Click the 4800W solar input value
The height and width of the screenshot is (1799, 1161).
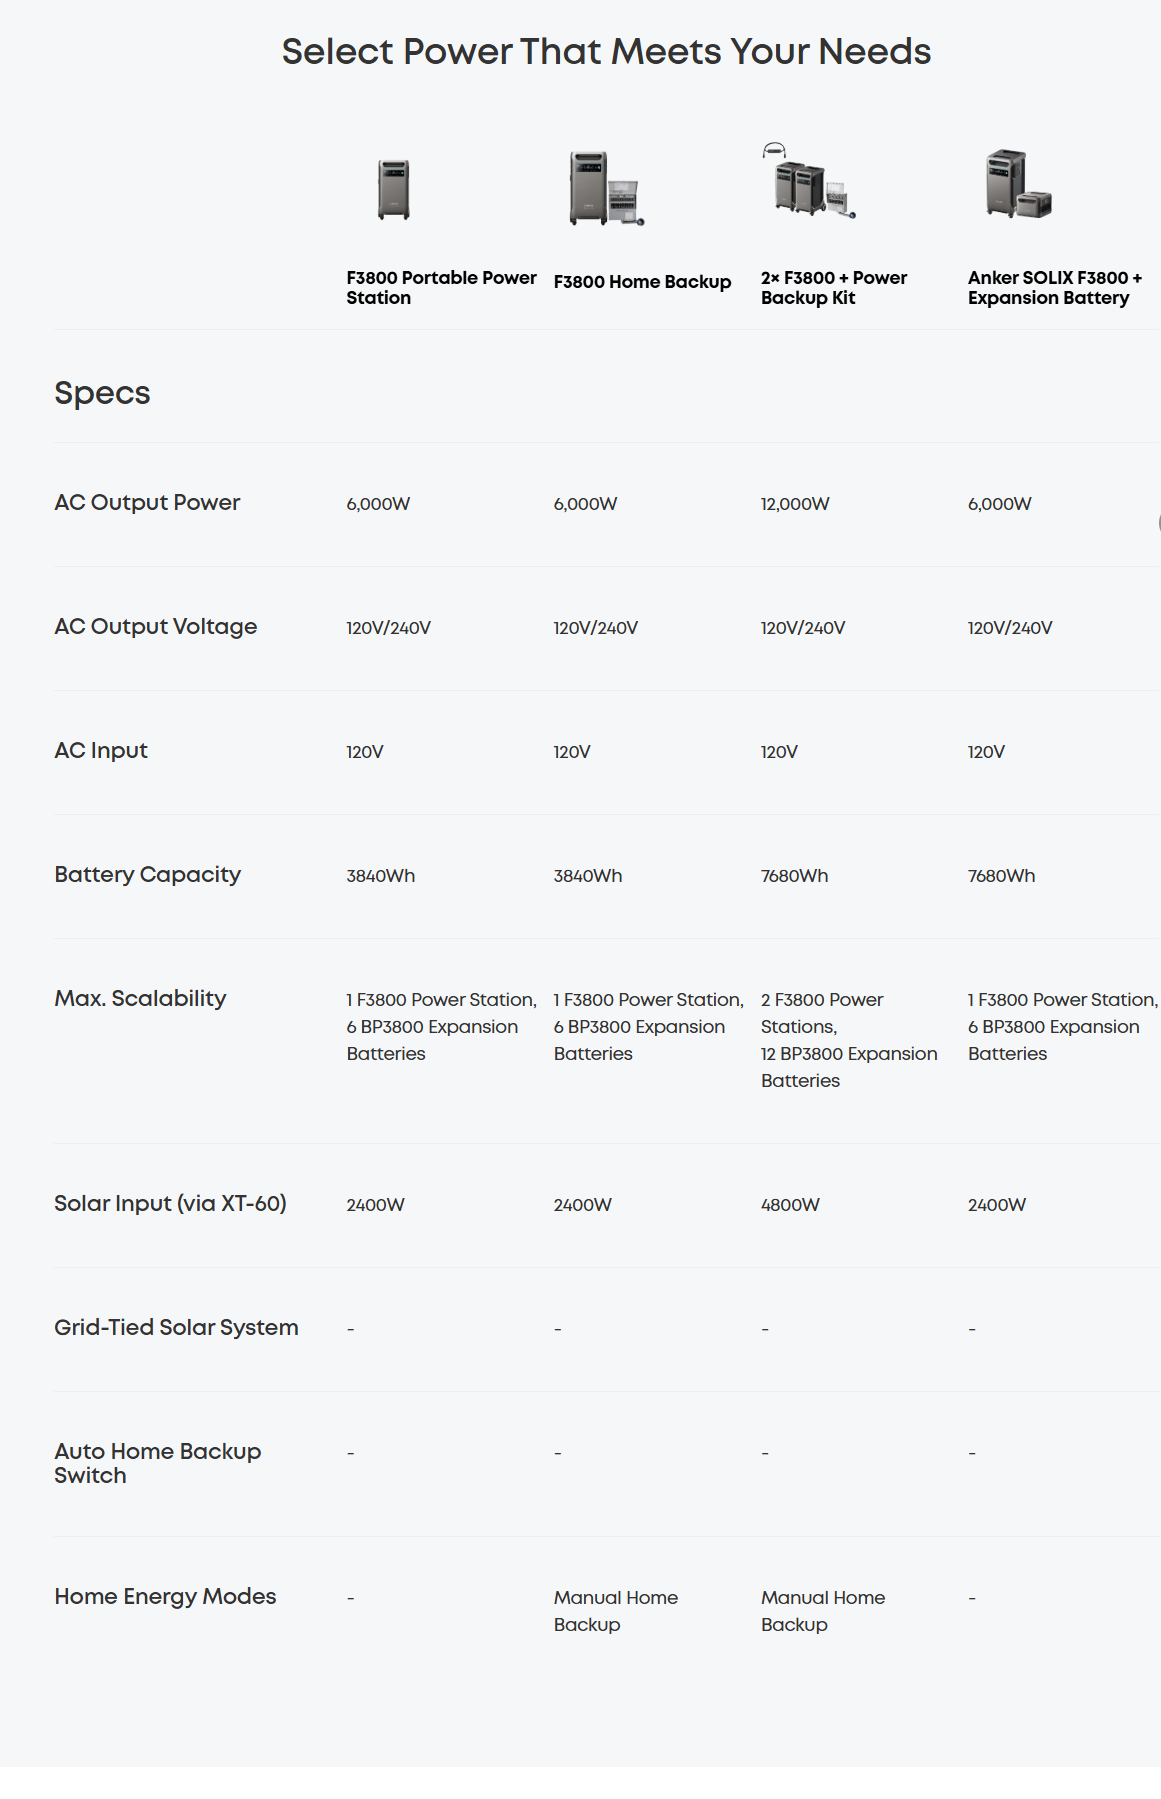pyautogui.click(x=790, y=1205)
